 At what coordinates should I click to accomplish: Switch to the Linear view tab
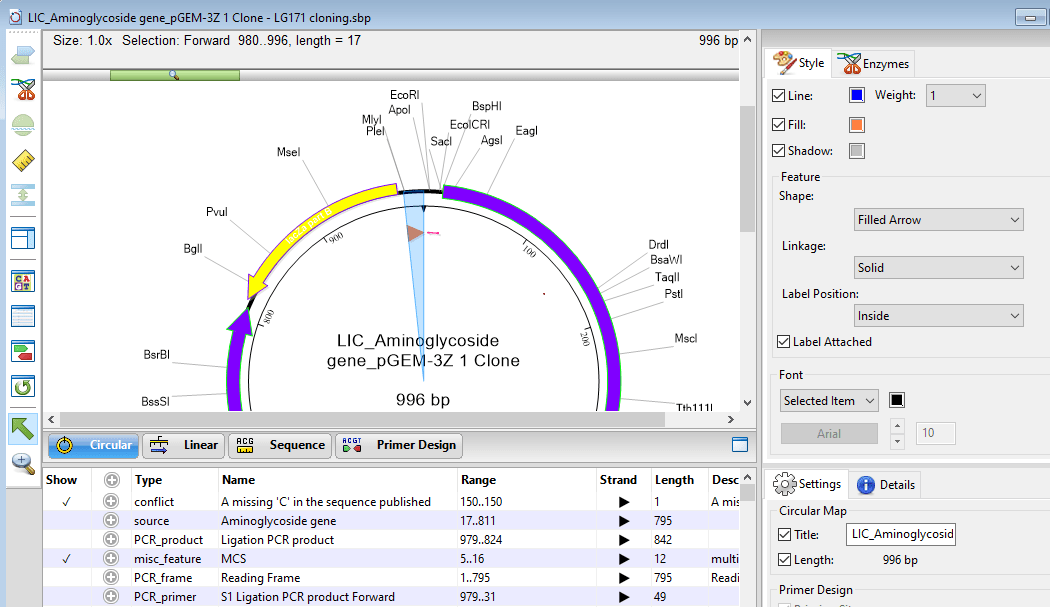coord(184,446)
